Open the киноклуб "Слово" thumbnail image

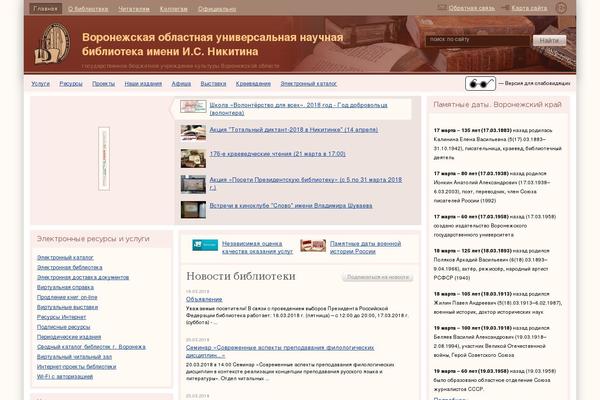coord(193,210)
